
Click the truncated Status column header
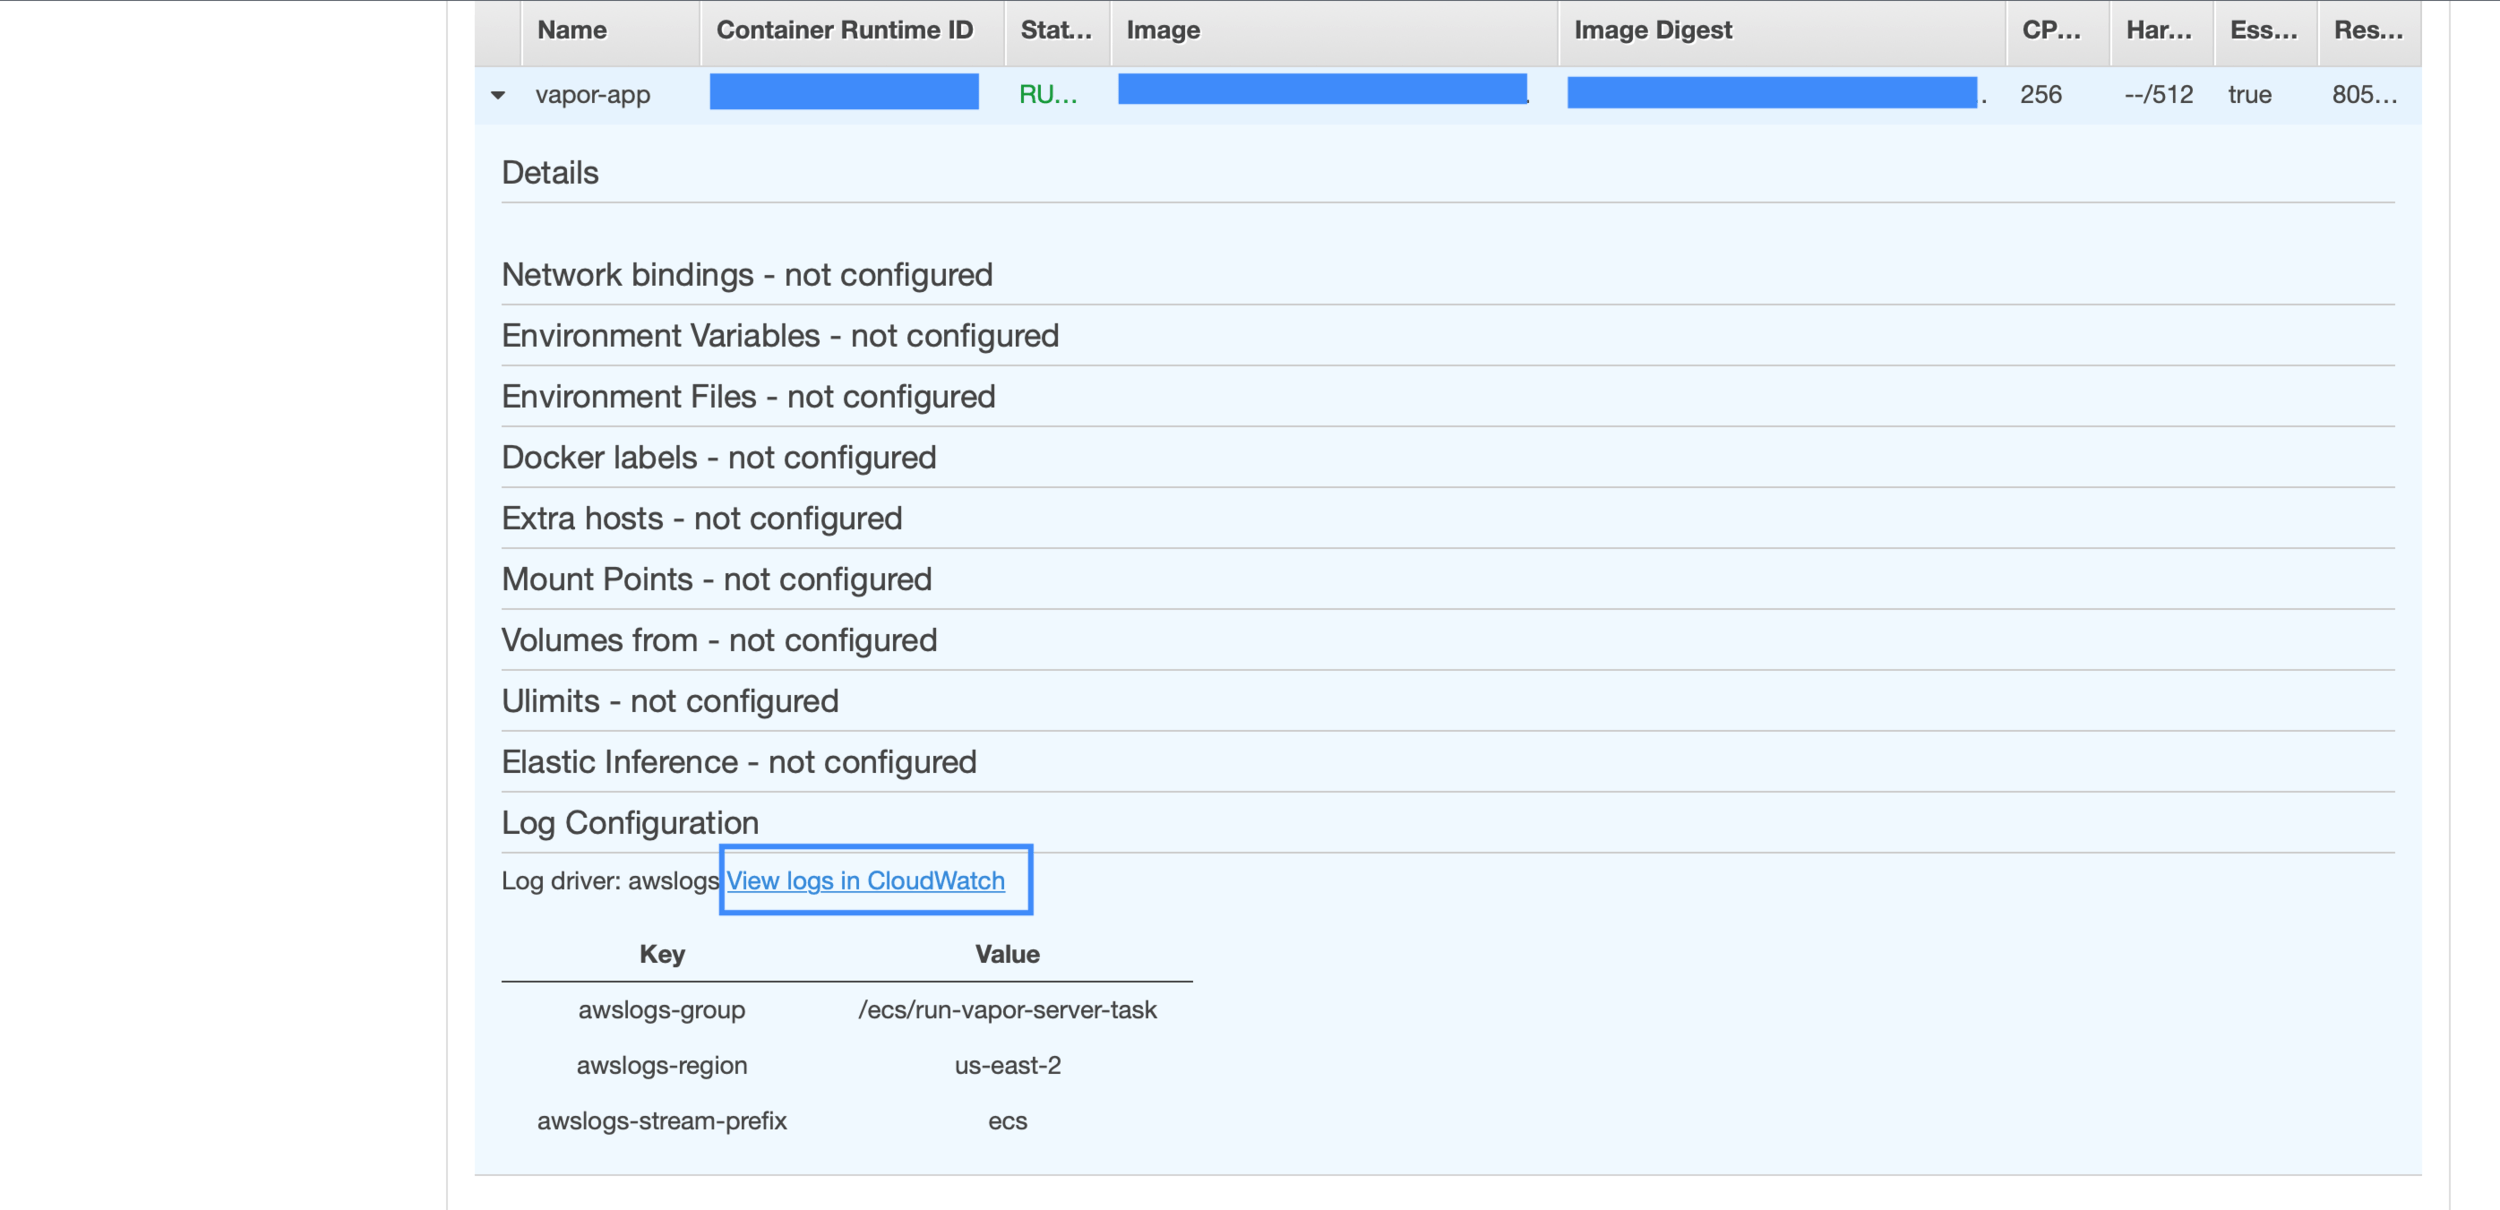1055,30
